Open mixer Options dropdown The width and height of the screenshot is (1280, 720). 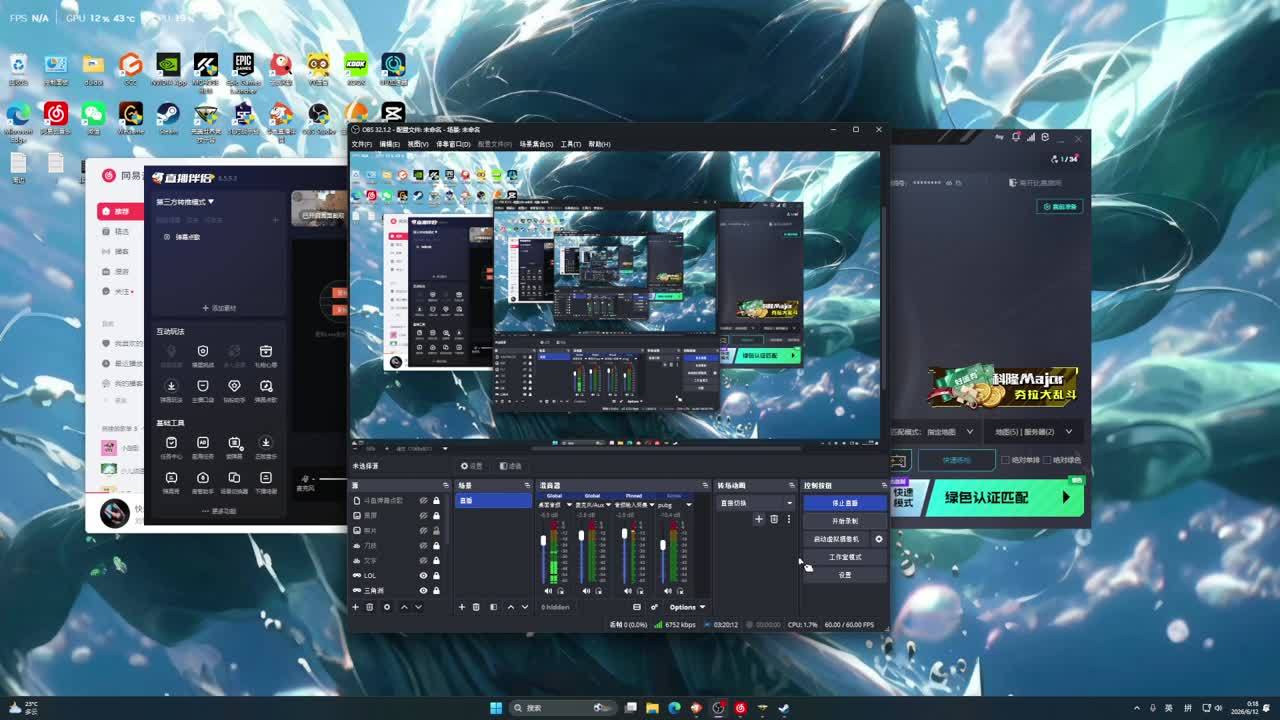[x=687, y=607]
